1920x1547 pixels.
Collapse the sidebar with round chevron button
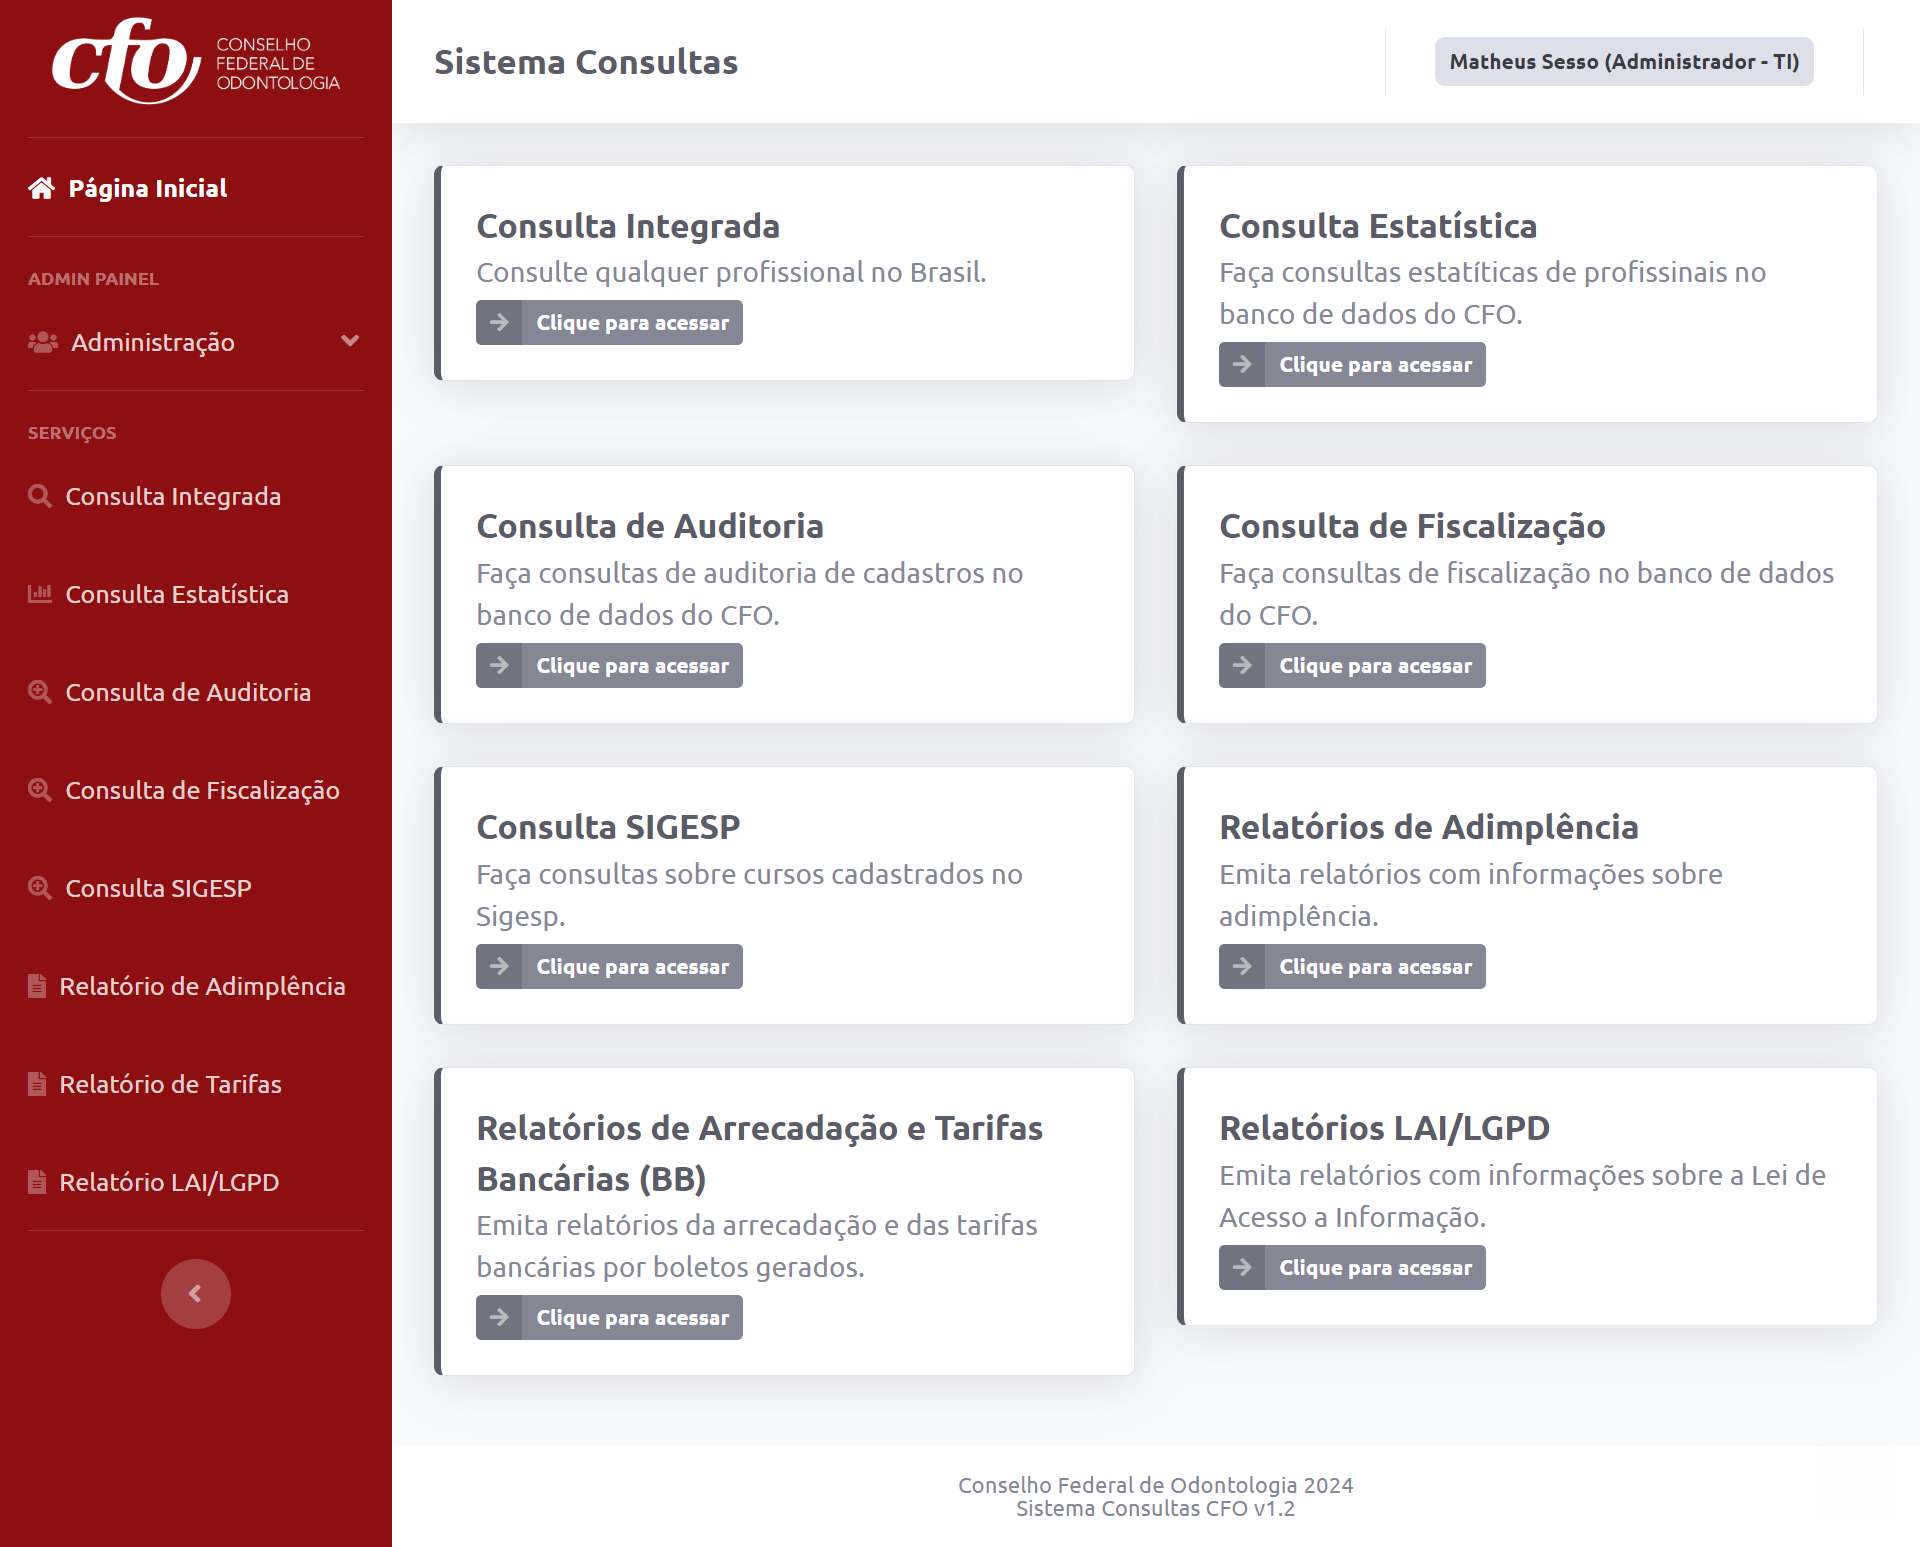tap(196, 1294)
